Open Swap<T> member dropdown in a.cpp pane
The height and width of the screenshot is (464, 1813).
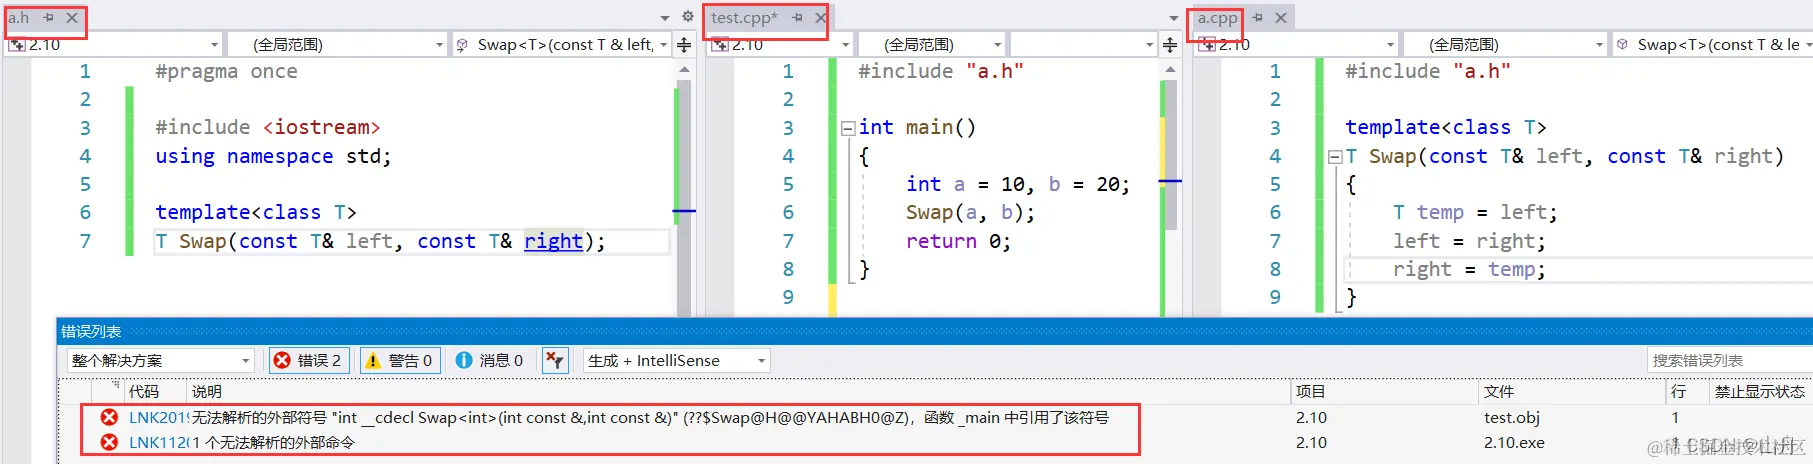click(x=1712, y=45)
